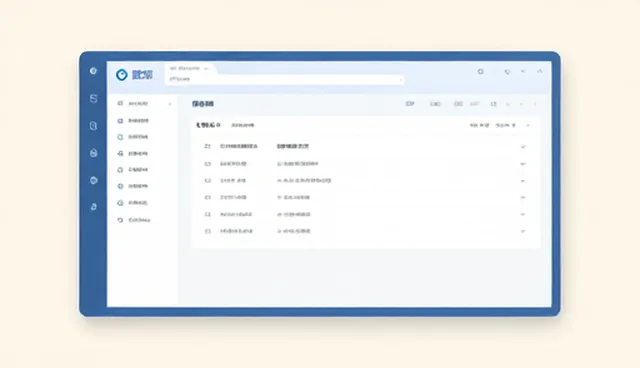This screenshot has height=368, width=640.
Task: Expand the second list row using its right chevron
Action: click(x=523, y=164)
